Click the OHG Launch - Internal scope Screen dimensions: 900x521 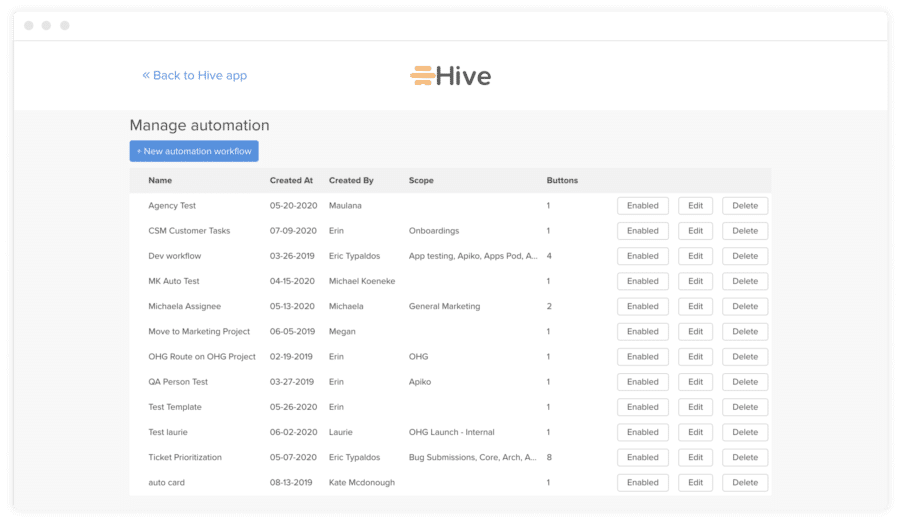click(x=452, y=432)
